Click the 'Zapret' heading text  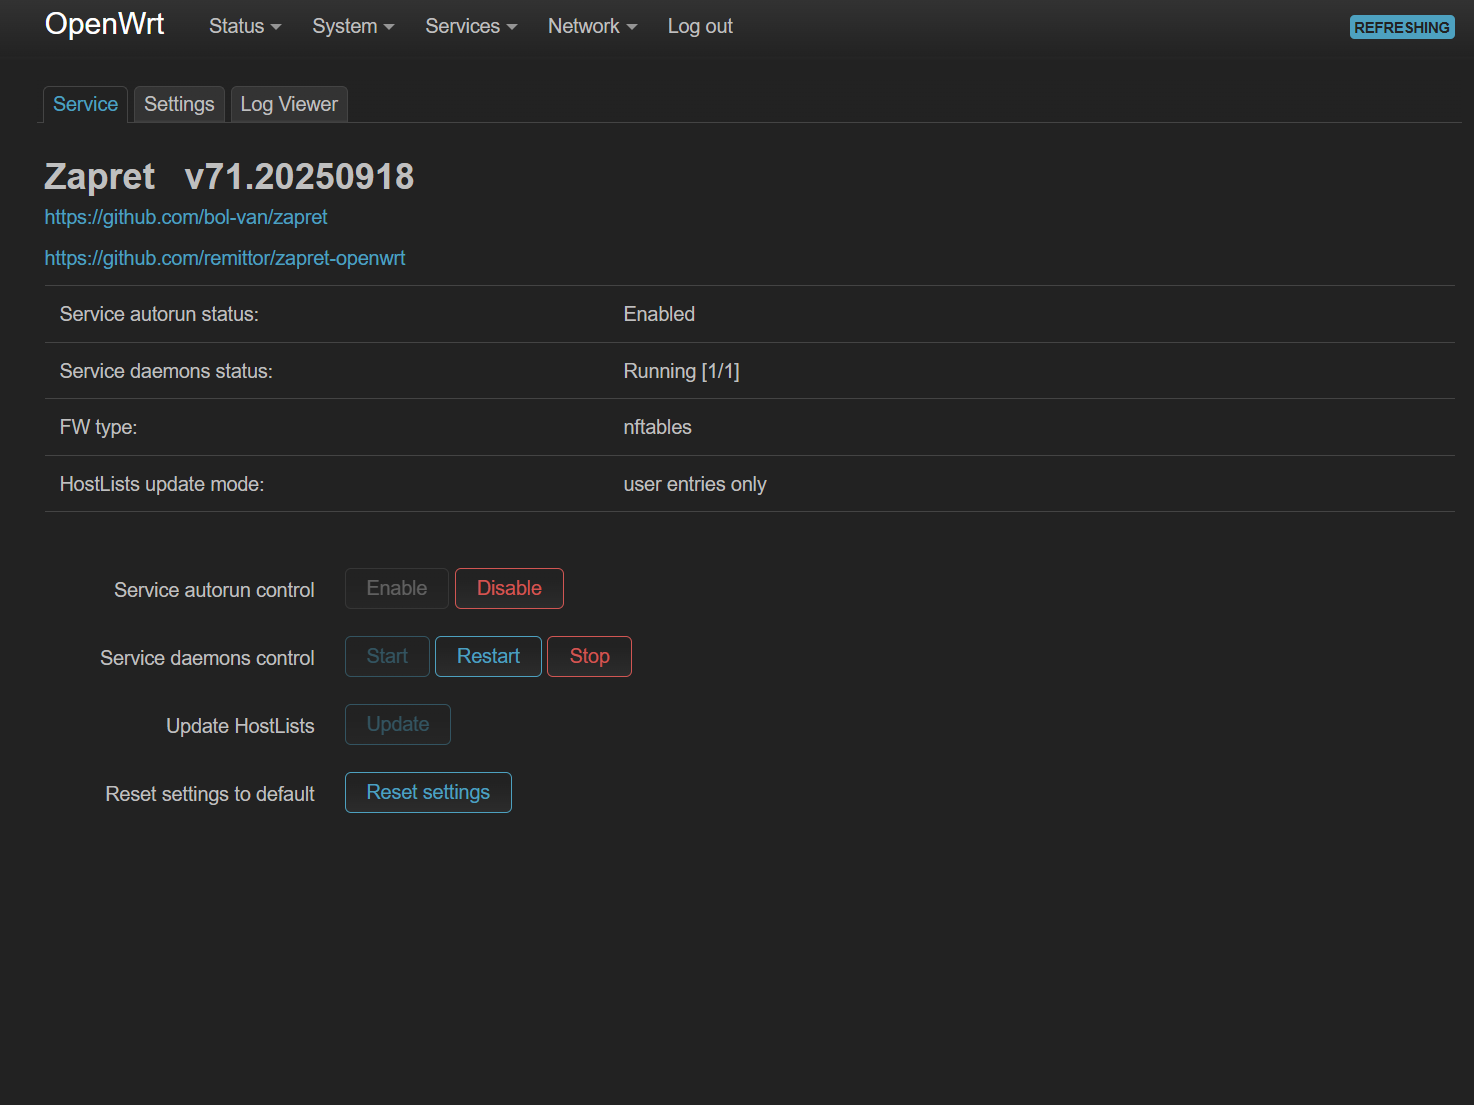tap(100, 176)
